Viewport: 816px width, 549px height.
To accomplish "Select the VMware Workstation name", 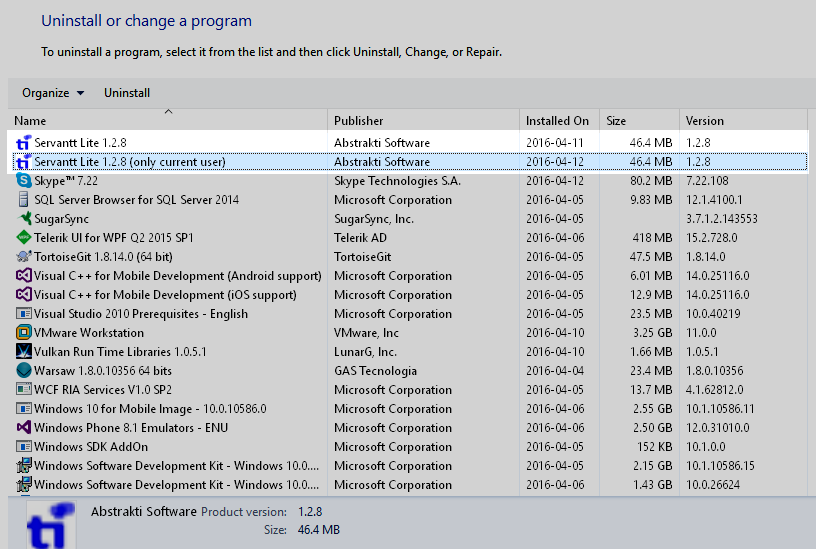I will coord(89,333).
